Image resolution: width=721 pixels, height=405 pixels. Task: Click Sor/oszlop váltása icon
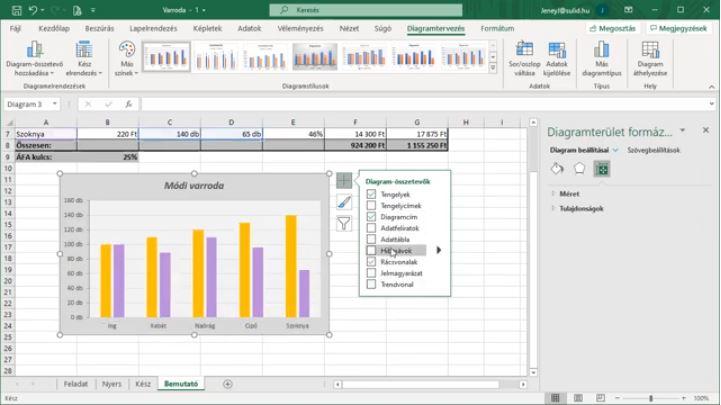point(524,55)
